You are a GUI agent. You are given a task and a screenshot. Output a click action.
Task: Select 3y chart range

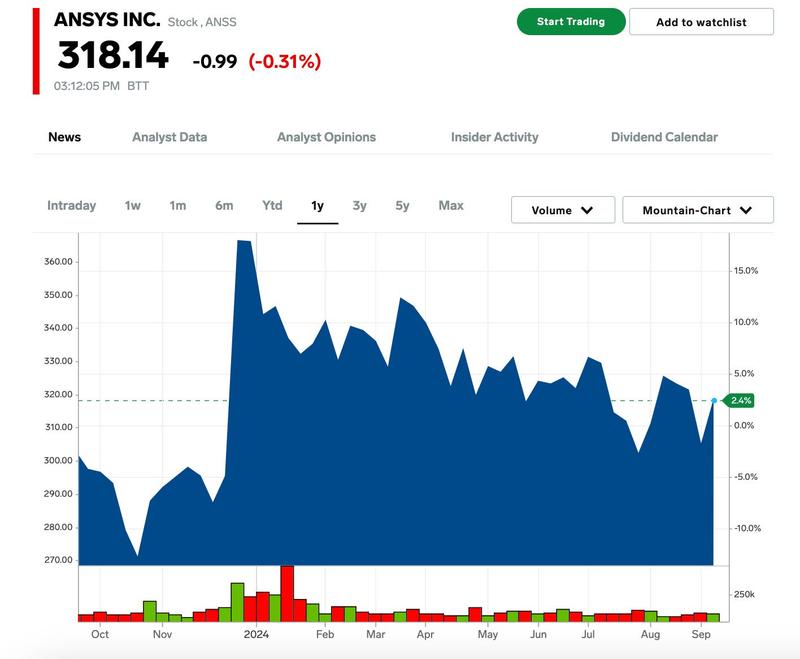(360, 206)
